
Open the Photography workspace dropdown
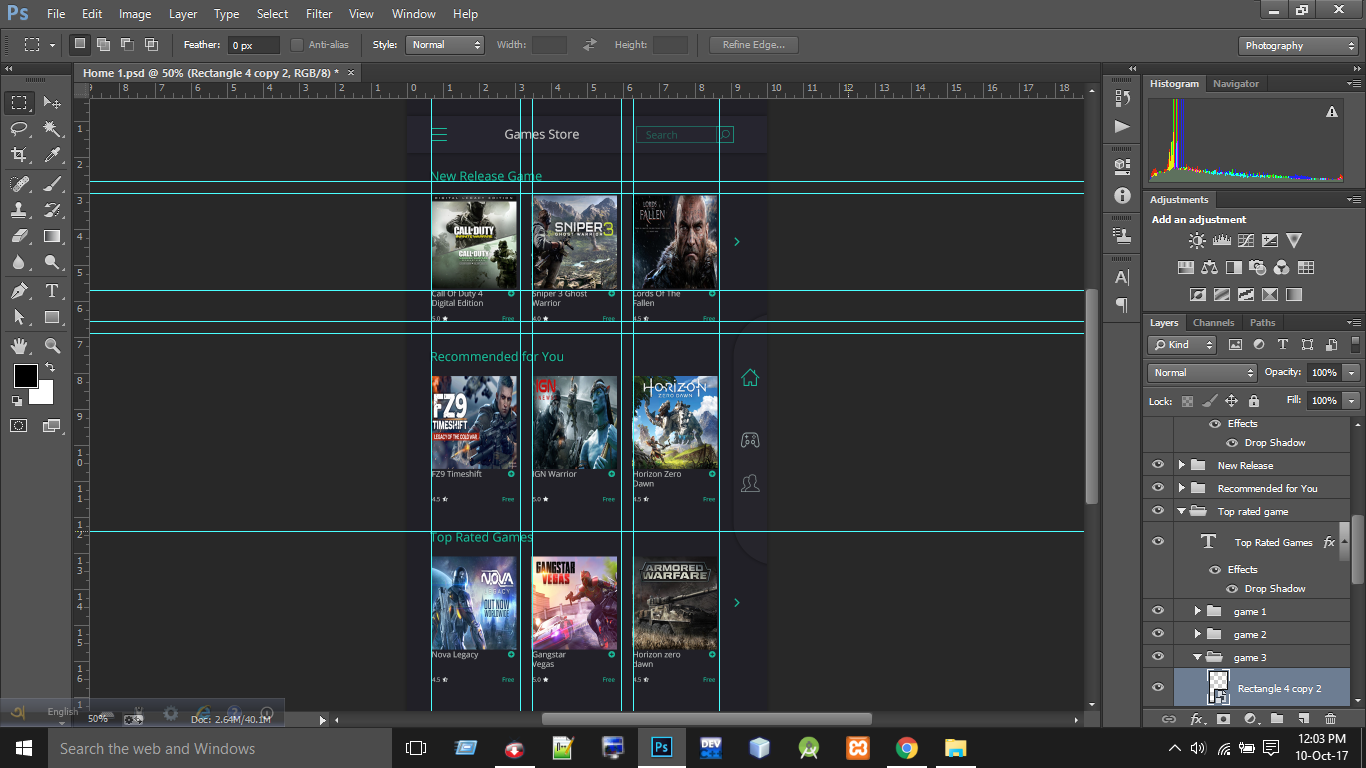point(1298,46)
